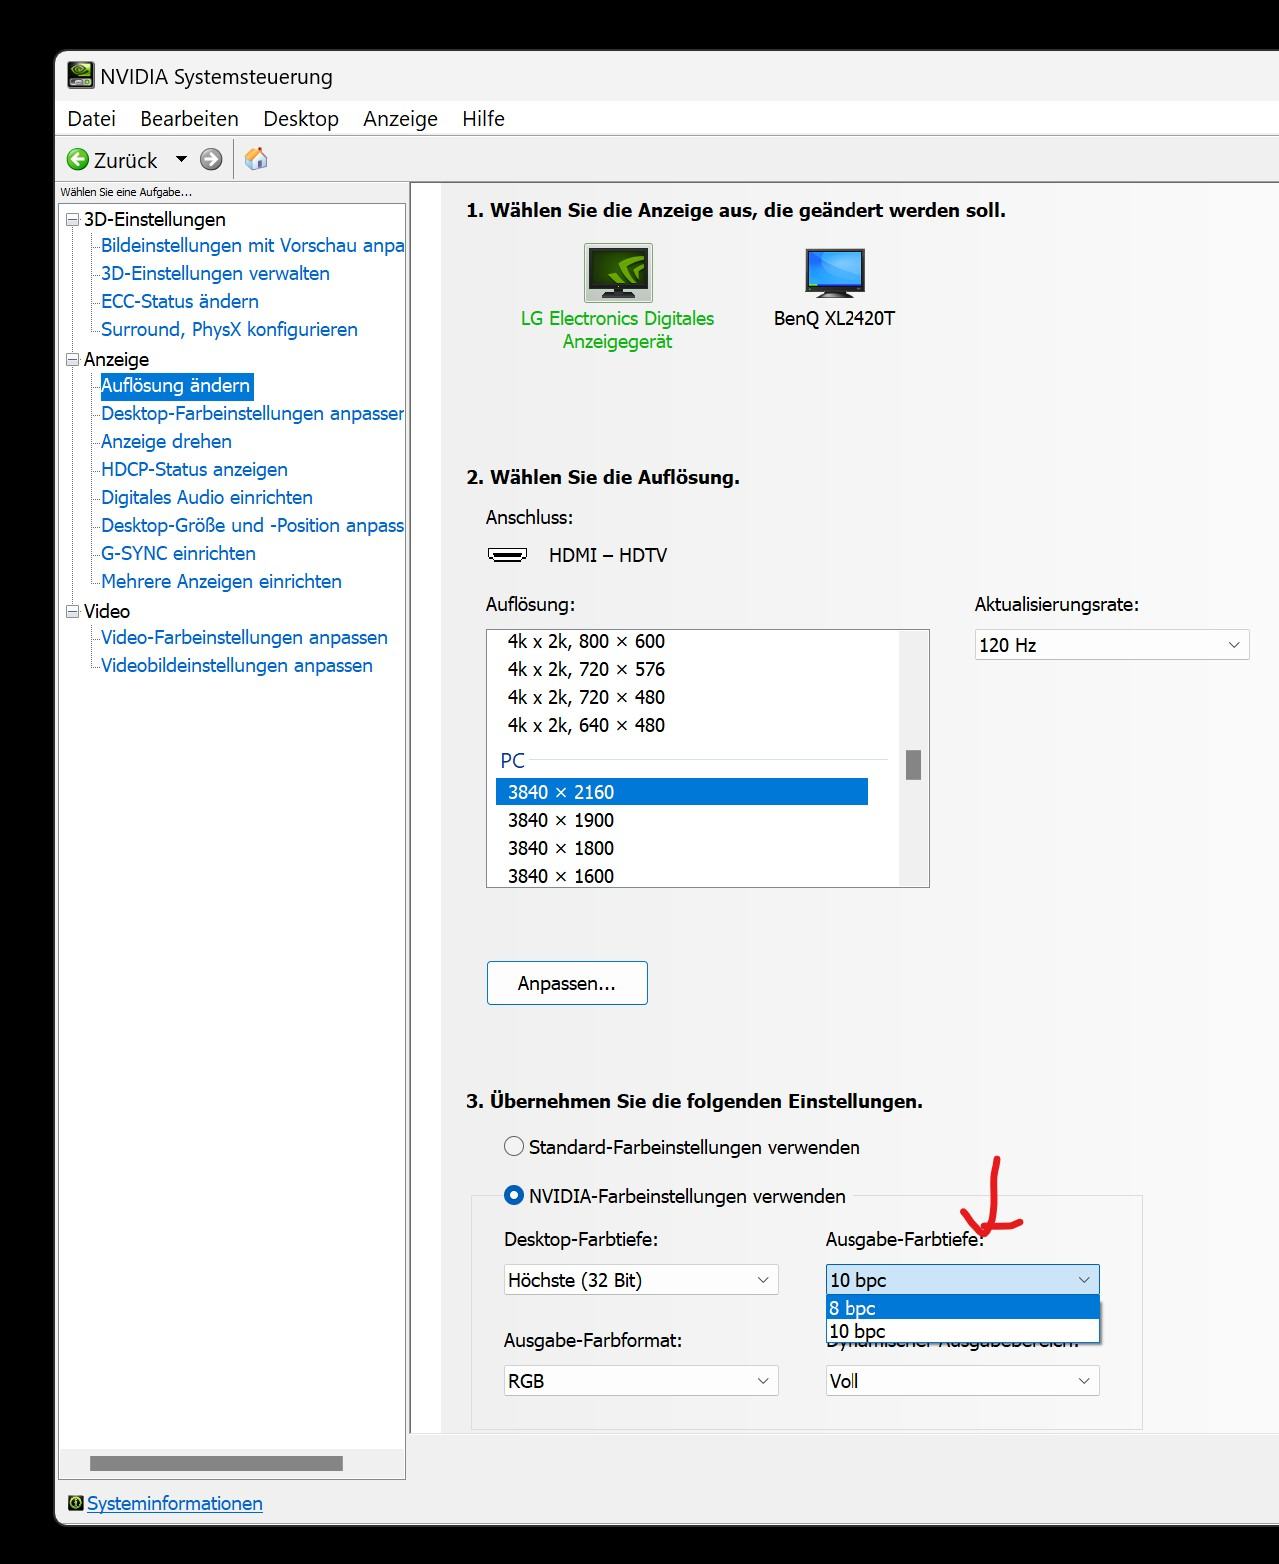Open Video-Farbeinstellungen anpassen
1279x1564 pixels.
pos(244,637)
